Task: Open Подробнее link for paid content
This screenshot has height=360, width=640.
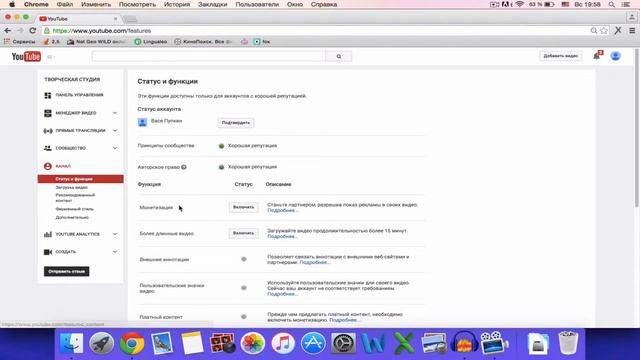Action: click(344, 320)
